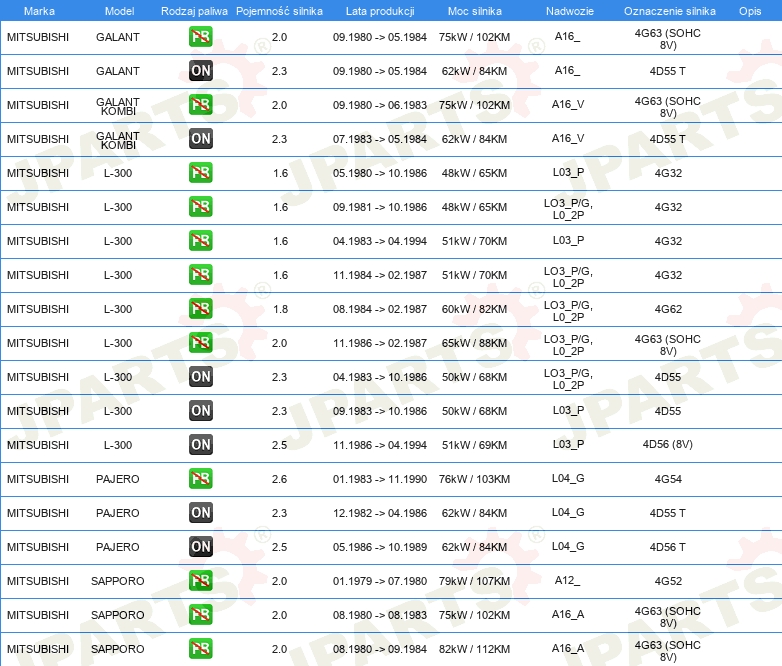Select engine code 4D56 (8V)

tap(667, 444)
